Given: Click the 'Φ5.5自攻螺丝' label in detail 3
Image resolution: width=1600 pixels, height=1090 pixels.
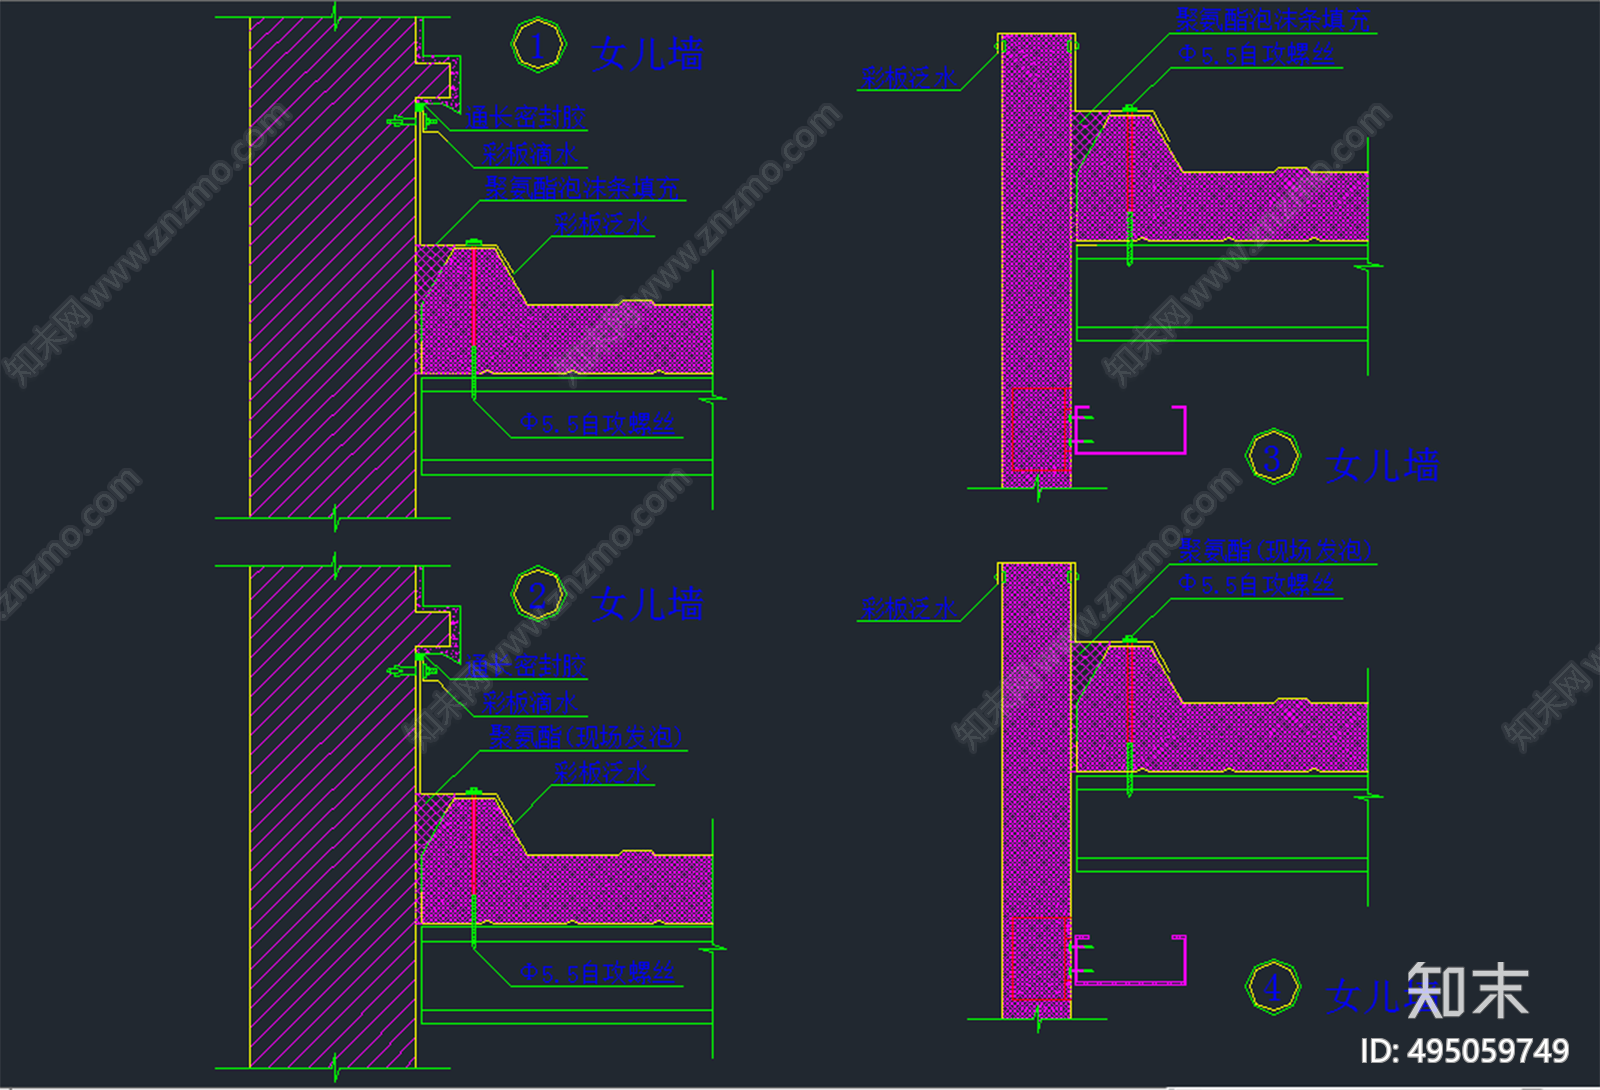Looking at the screenshot, I should [1256, 54].
